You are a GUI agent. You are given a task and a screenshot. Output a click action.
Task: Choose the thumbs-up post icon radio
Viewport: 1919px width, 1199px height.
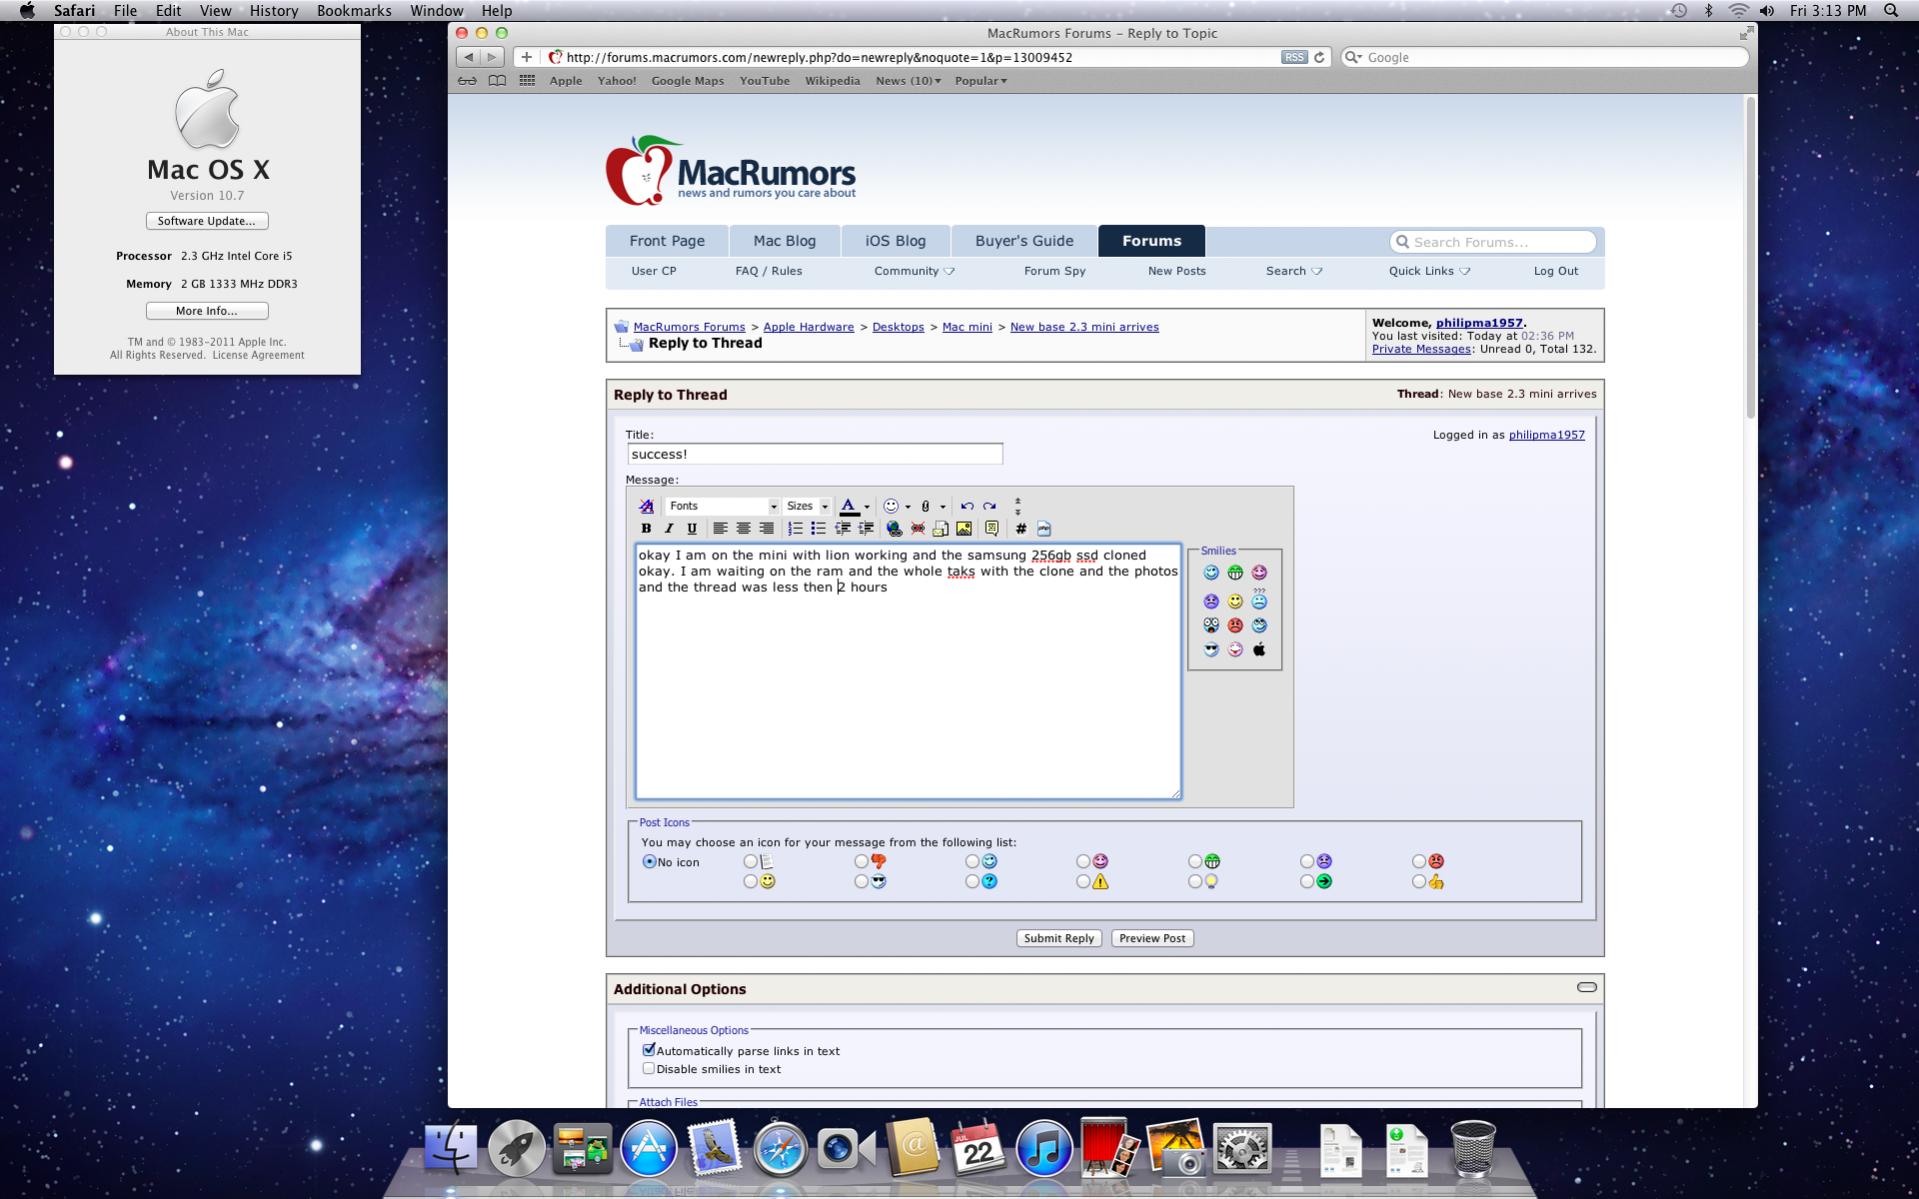click(1419, 882)
